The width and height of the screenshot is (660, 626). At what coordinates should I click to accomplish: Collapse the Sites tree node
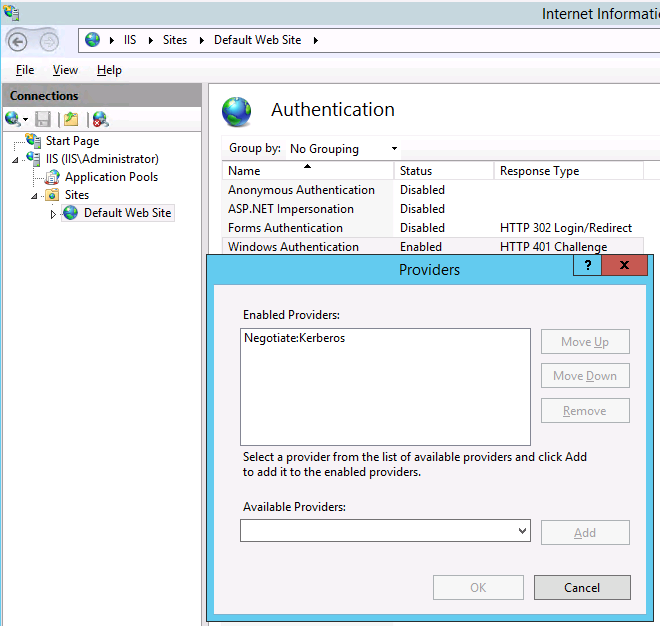tap(34, 196)
